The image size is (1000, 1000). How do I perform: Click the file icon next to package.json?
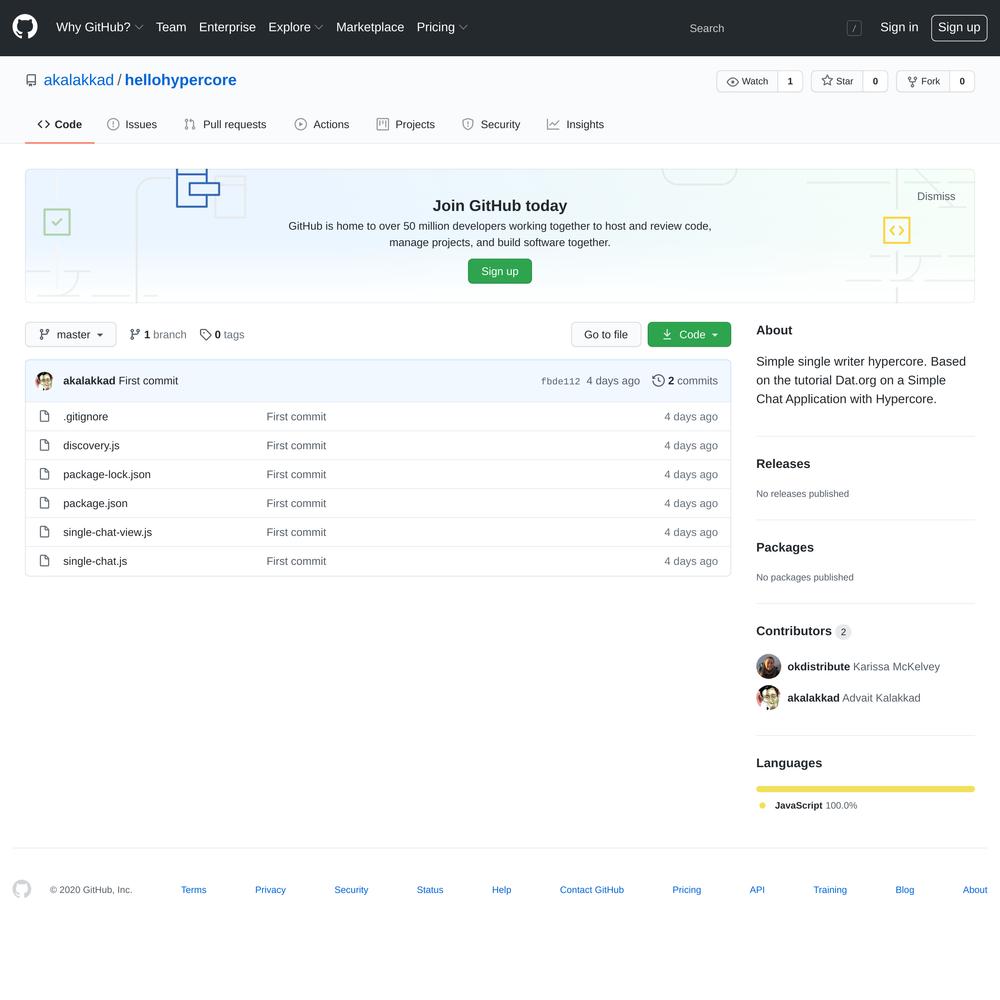tap(44, 503)
